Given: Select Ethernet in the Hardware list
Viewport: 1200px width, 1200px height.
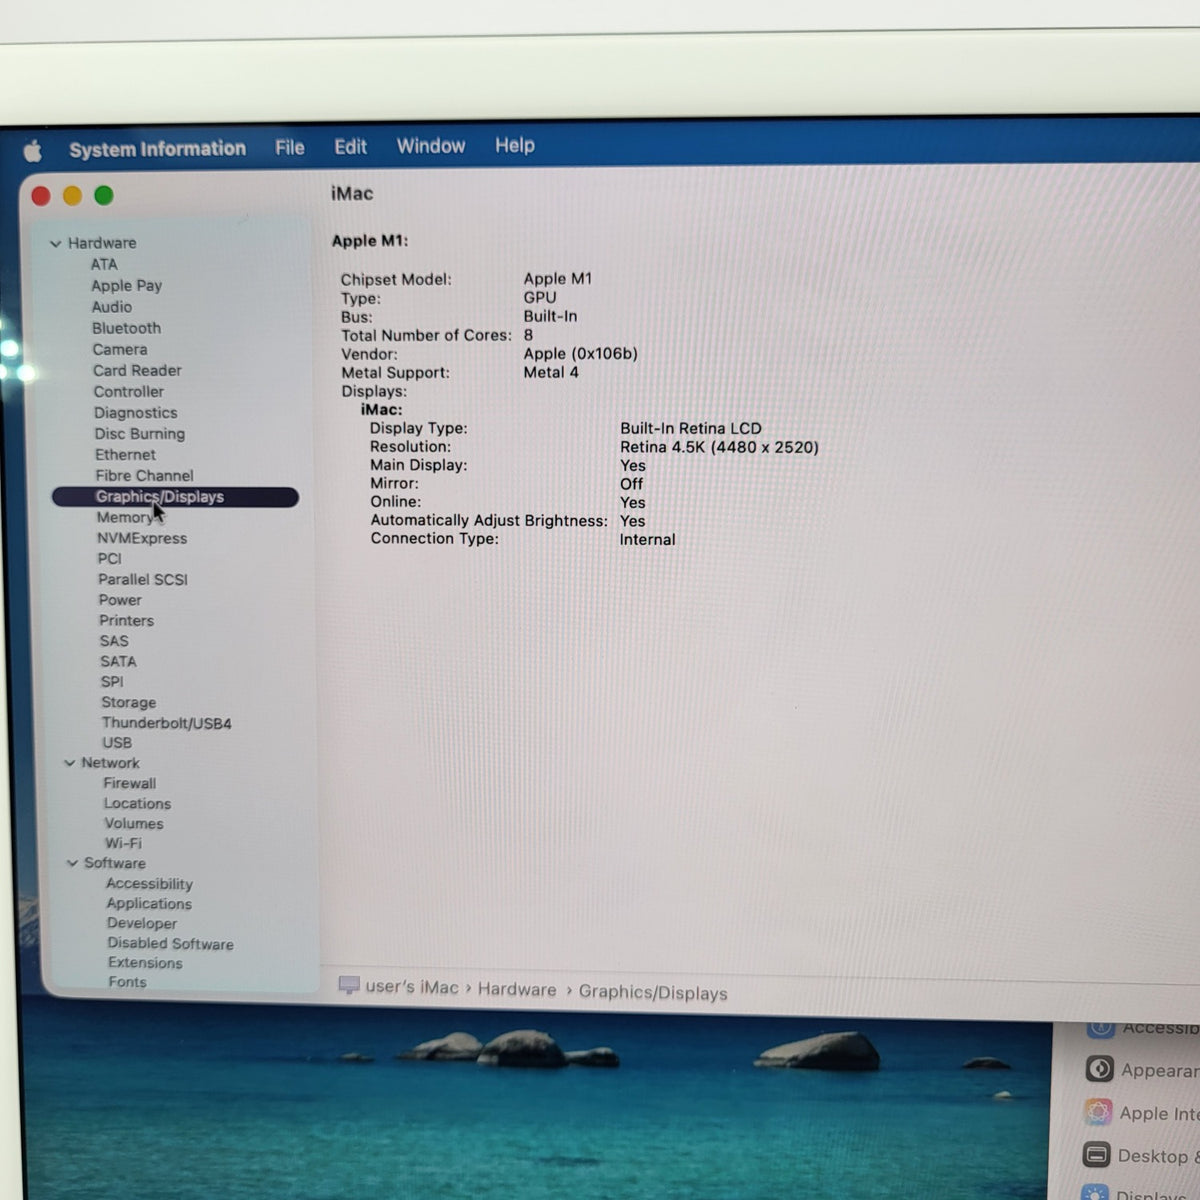Looking at the screenshot, I should [125, 454].
